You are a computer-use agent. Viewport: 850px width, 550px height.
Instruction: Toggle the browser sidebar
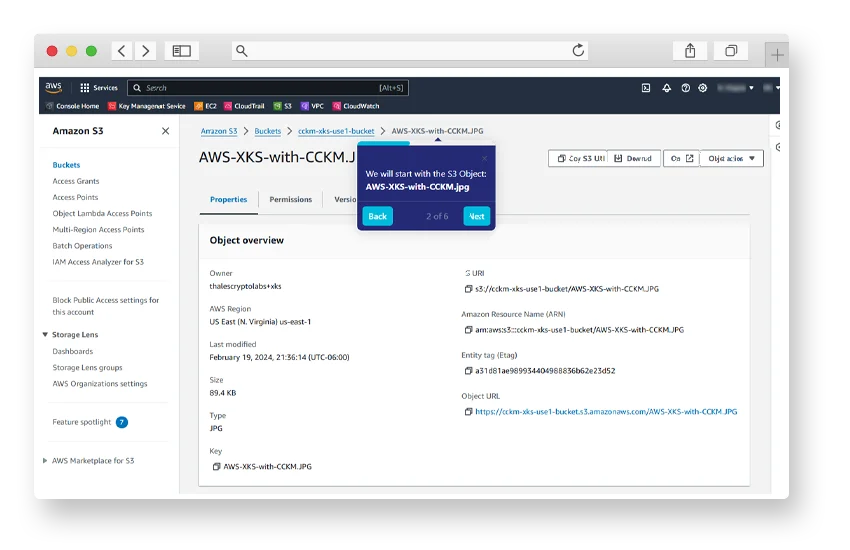182,51
